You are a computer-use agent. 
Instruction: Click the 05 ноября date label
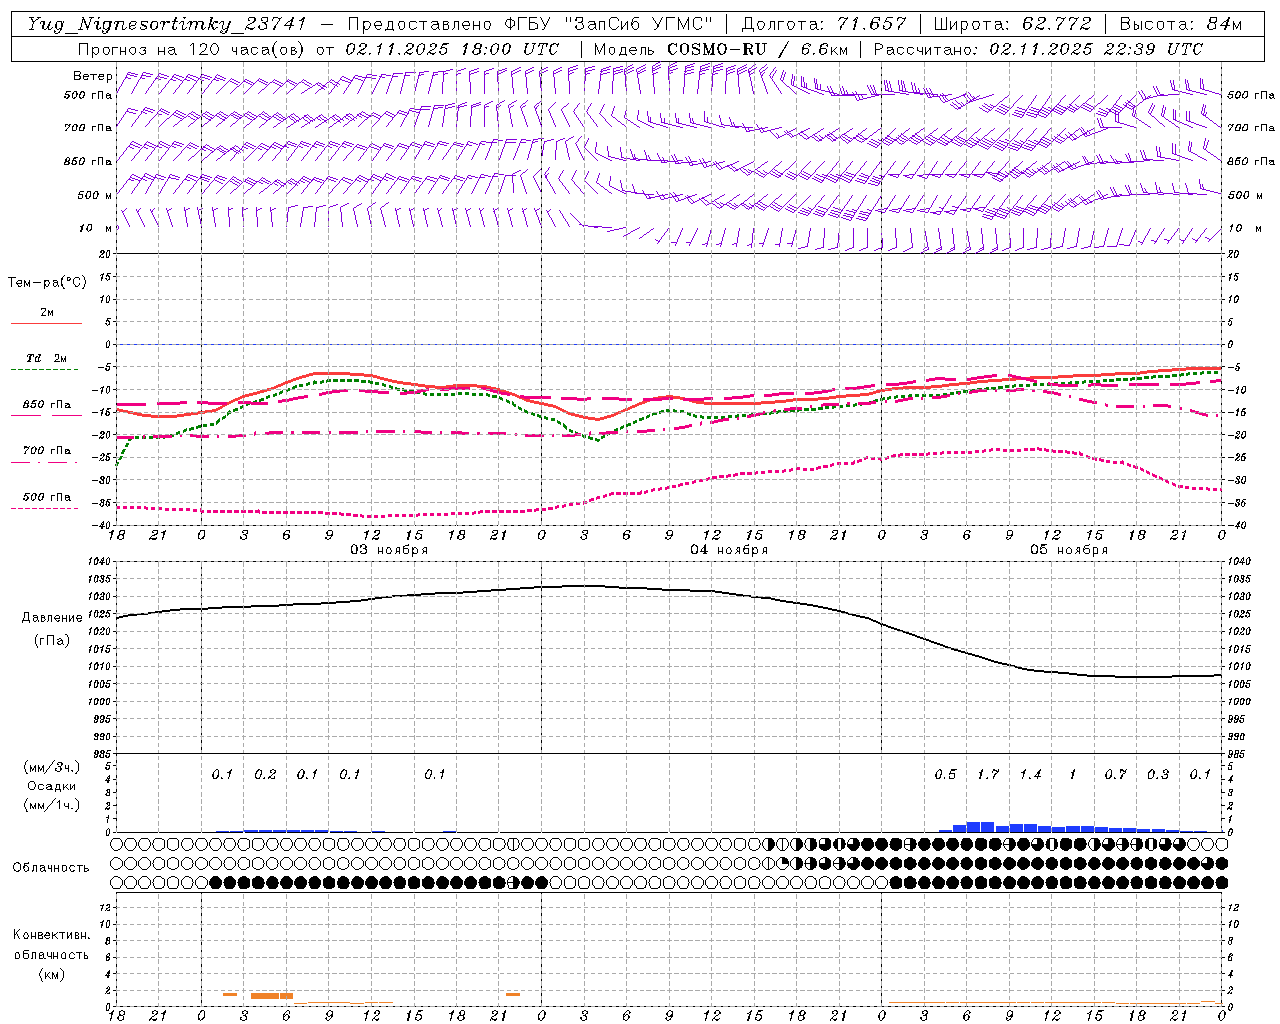click(1069, 550)
